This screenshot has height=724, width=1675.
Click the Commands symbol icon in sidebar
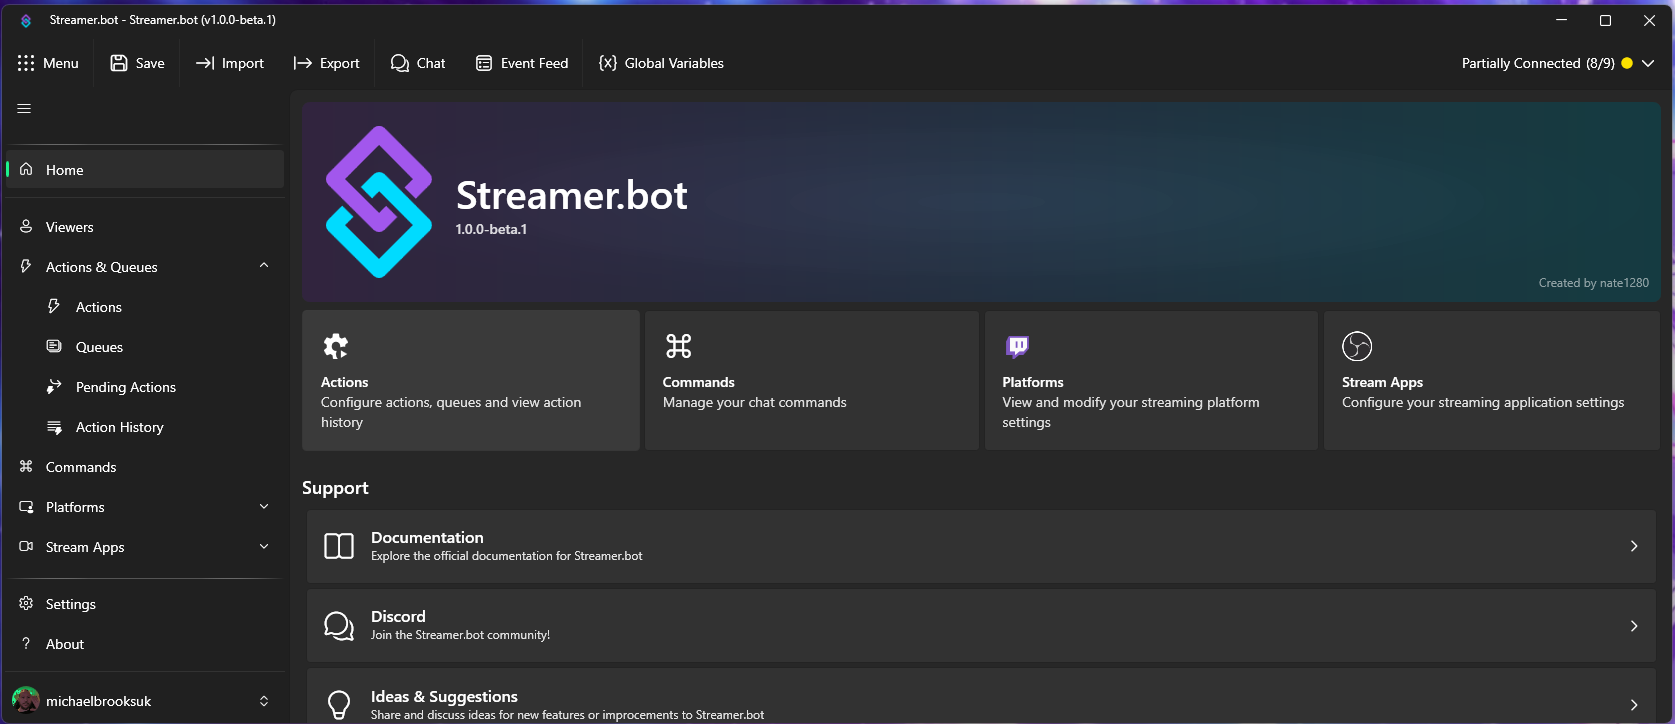point(26,466)
